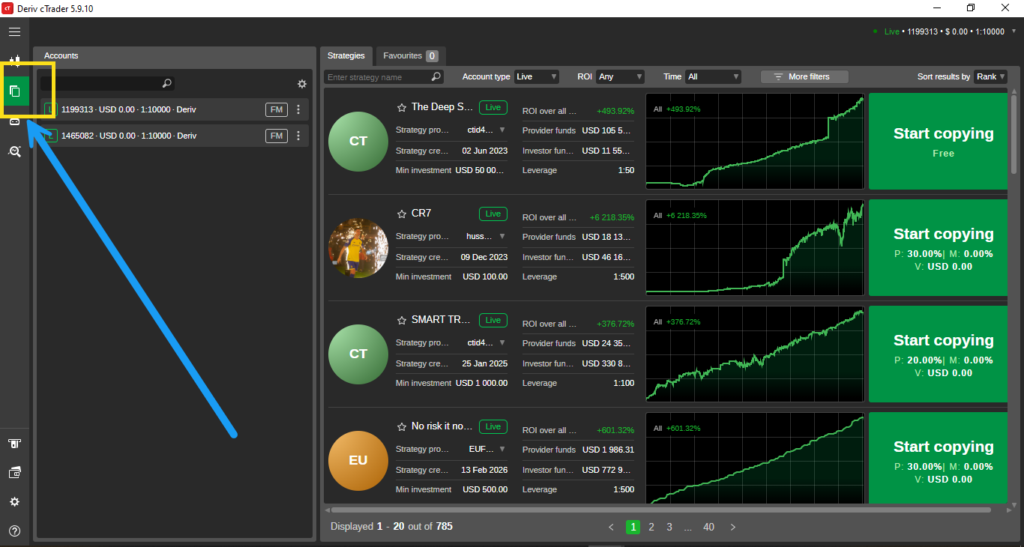Select account row 1199313 USD 0.00 Deriv

[x=175, y=110]
